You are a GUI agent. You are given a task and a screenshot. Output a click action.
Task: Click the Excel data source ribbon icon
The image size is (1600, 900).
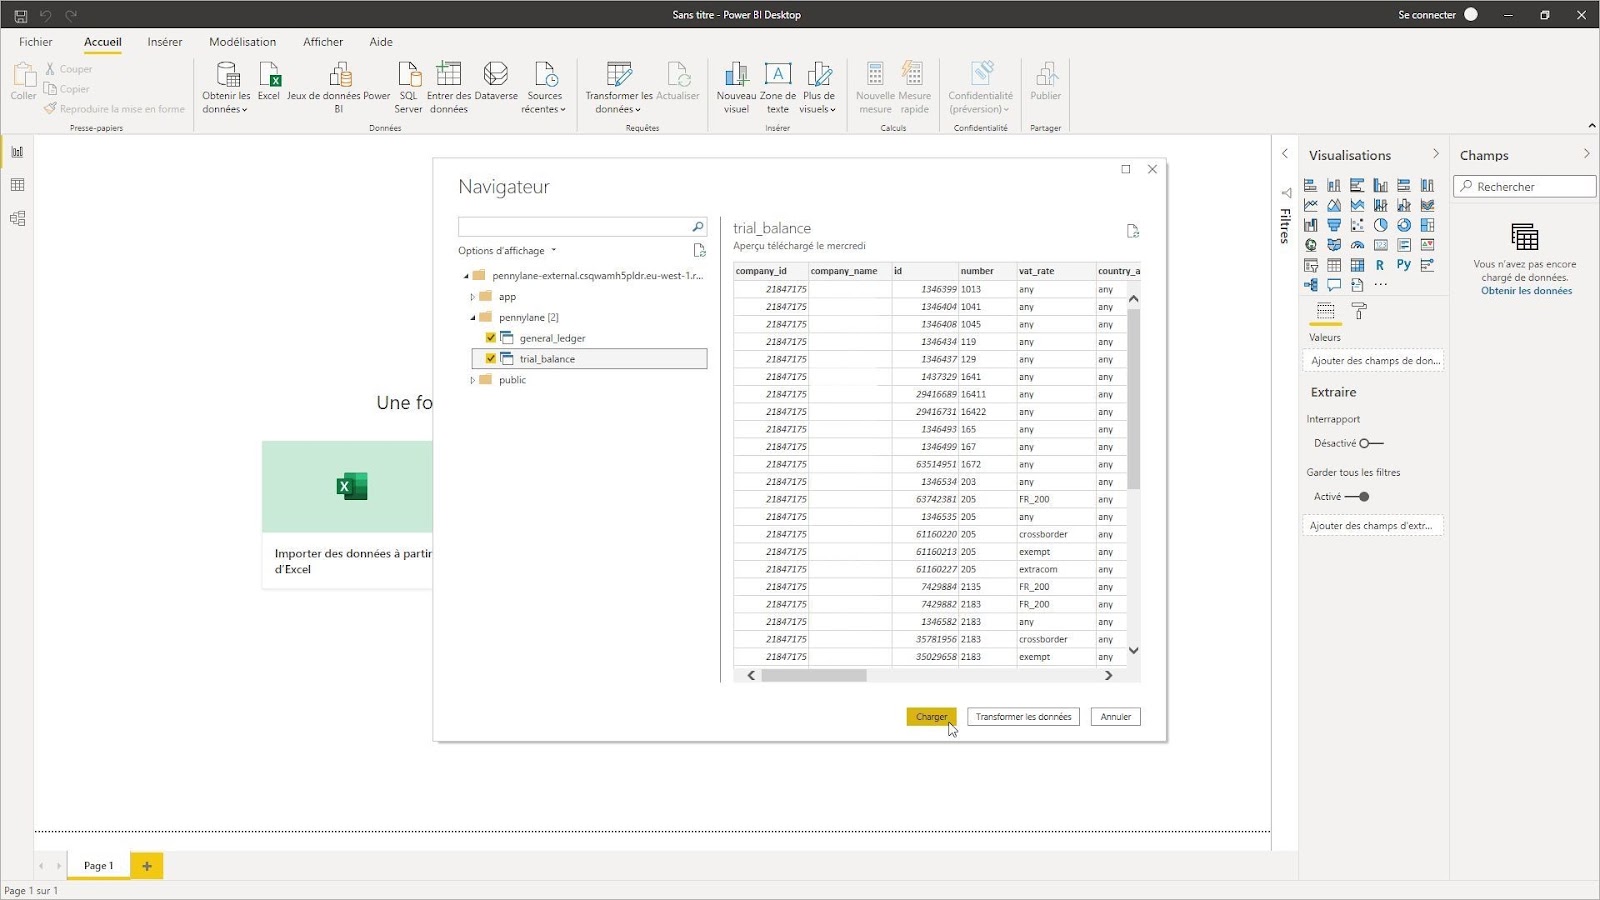(269, 81)
